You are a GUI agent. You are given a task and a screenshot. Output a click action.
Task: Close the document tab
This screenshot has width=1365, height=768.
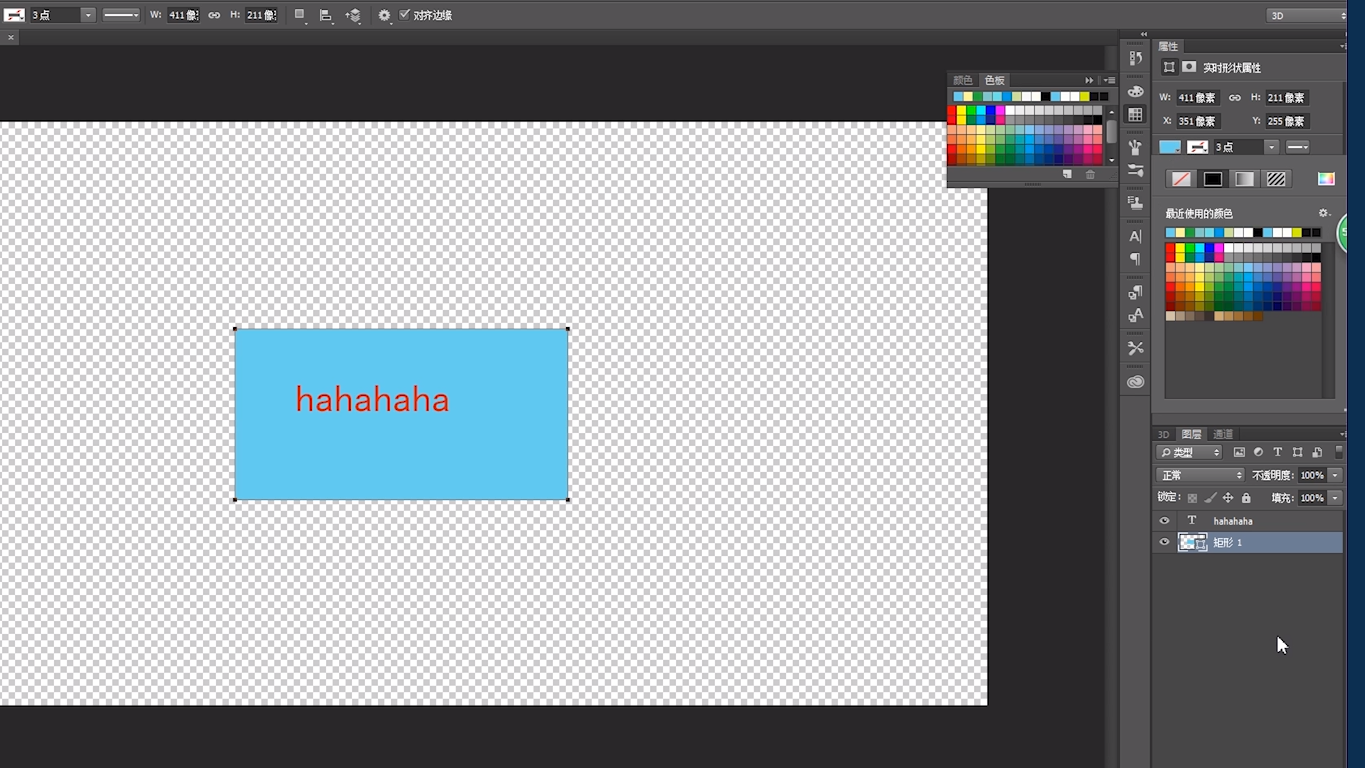(x=11, y=37)
